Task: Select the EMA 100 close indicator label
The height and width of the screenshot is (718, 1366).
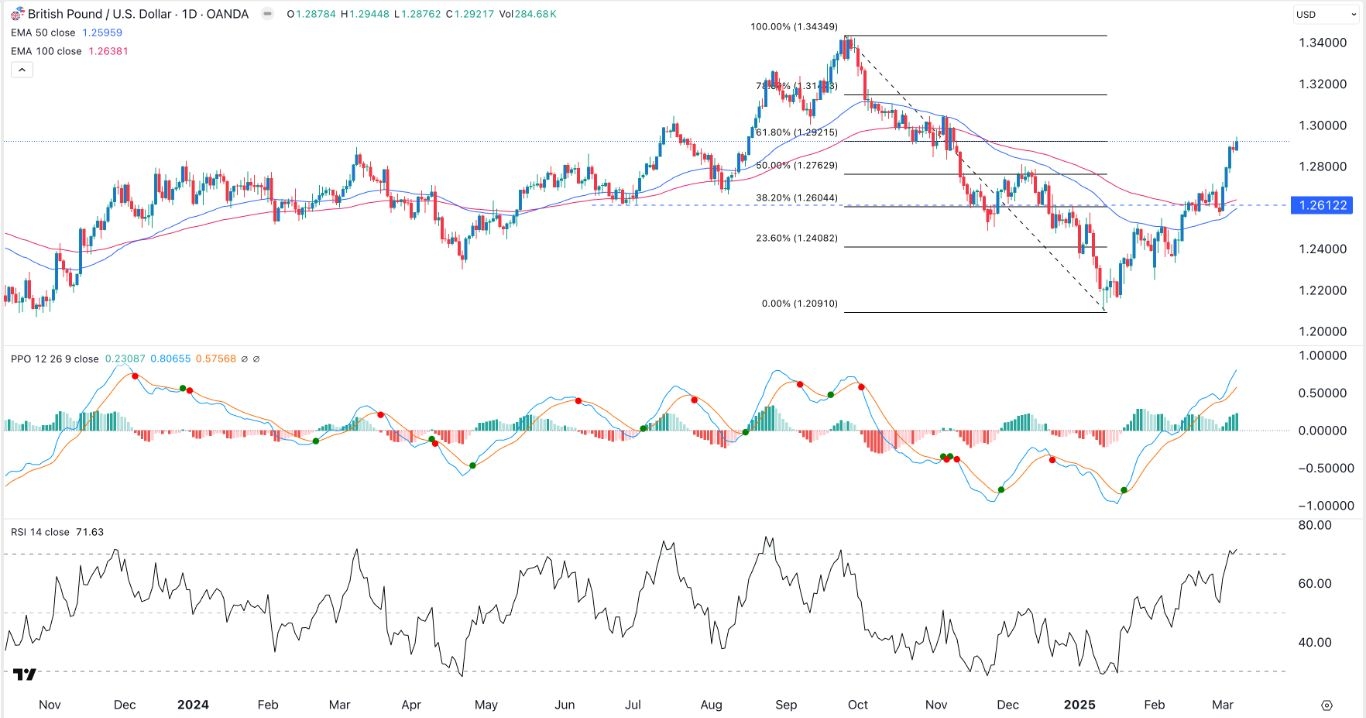Action: (44, 50)
